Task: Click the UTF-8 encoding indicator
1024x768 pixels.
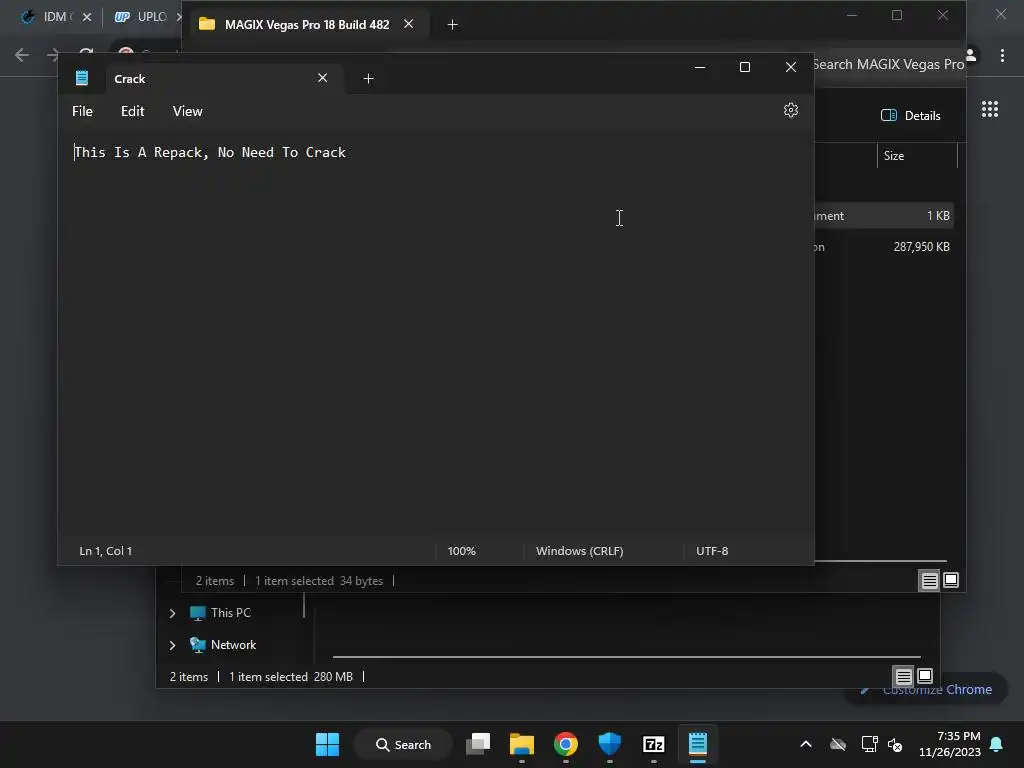Action: point(712,551)
